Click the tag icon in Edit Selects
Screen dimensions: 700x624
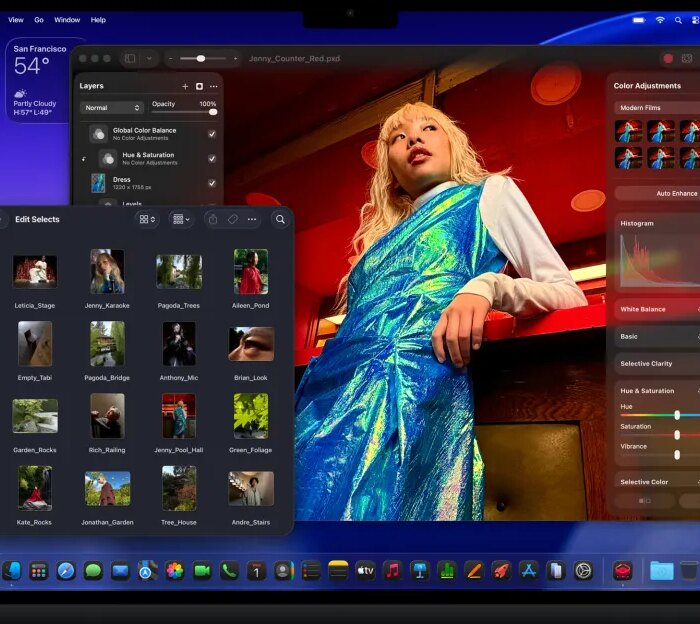232,219
